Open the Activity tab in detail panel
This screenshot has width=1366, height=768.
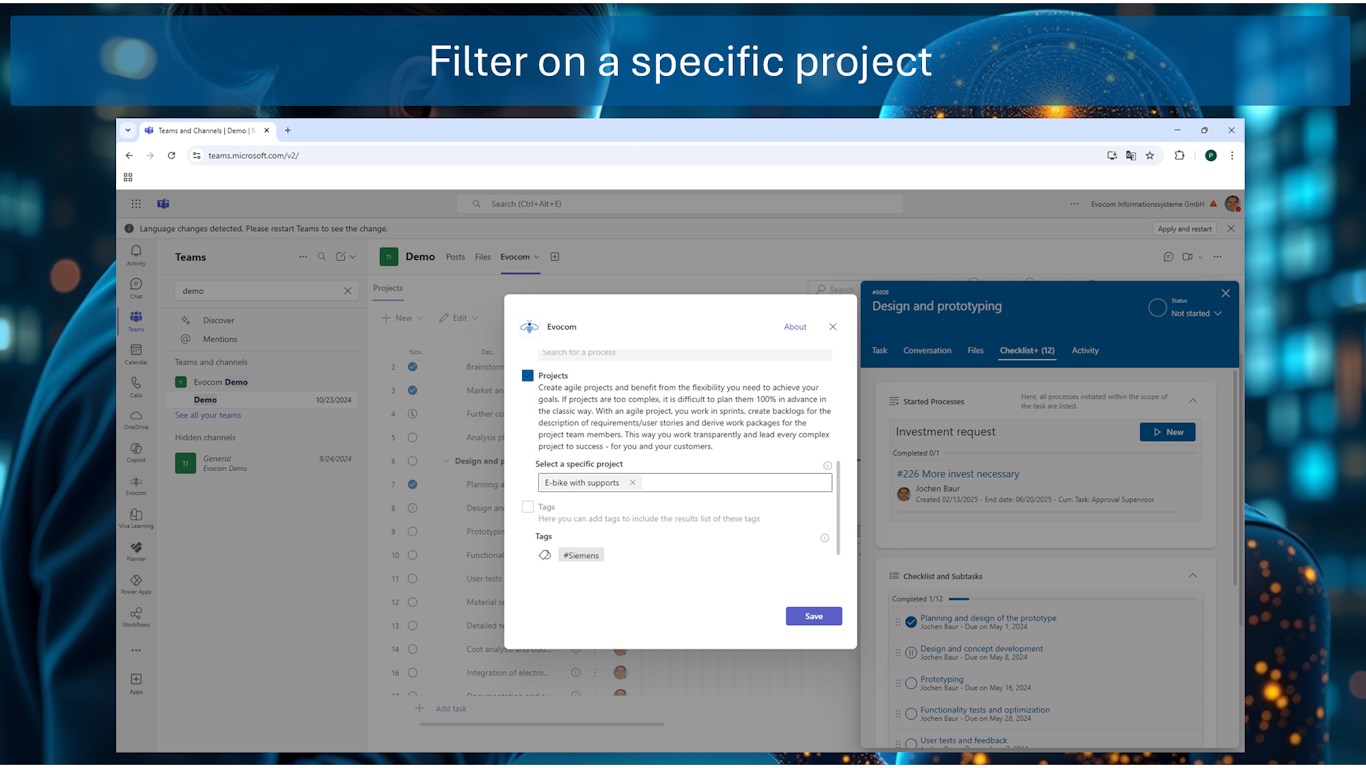(x=1085, y=351)
